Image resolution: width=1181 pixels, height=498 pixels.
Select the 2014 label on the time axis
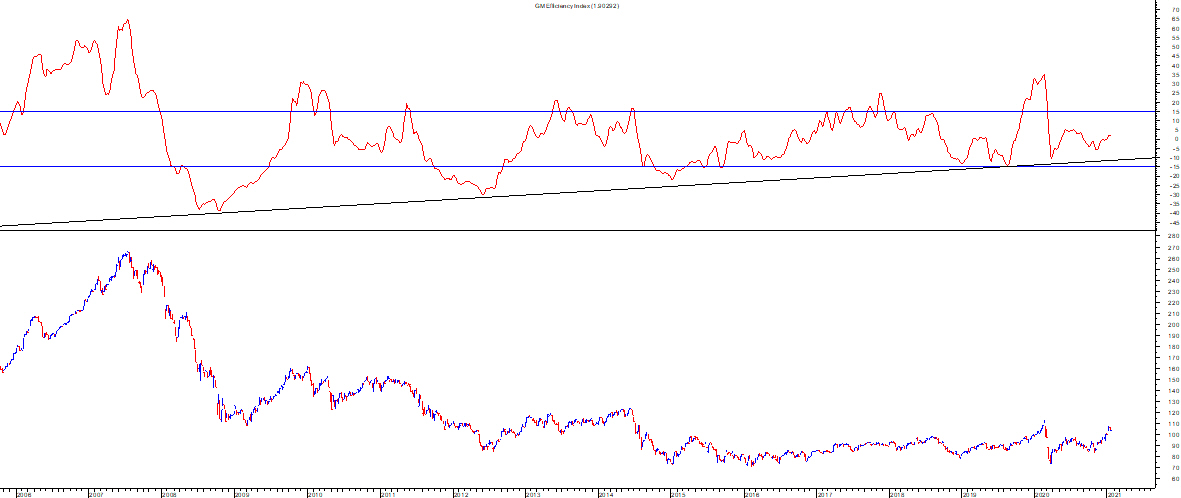tap(606, 494)
